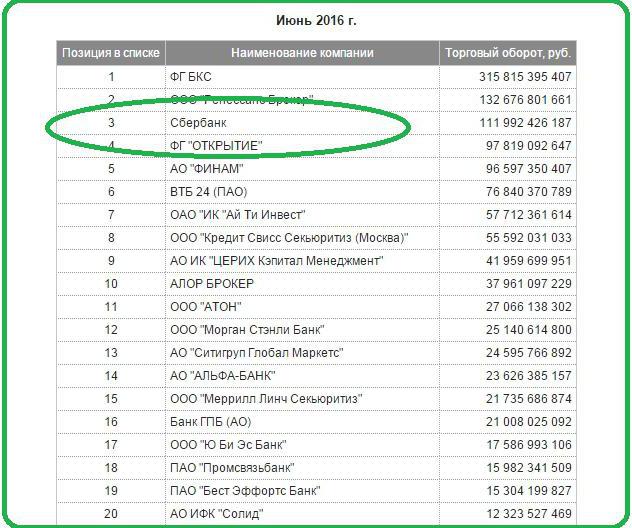Click turnover value '15 982 341 509'
The image size is (632, 528).
click(528, 468)
